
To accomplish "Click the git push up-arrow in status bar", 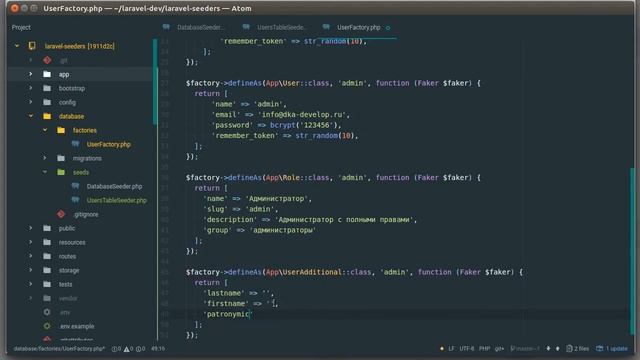I will 558,349.
